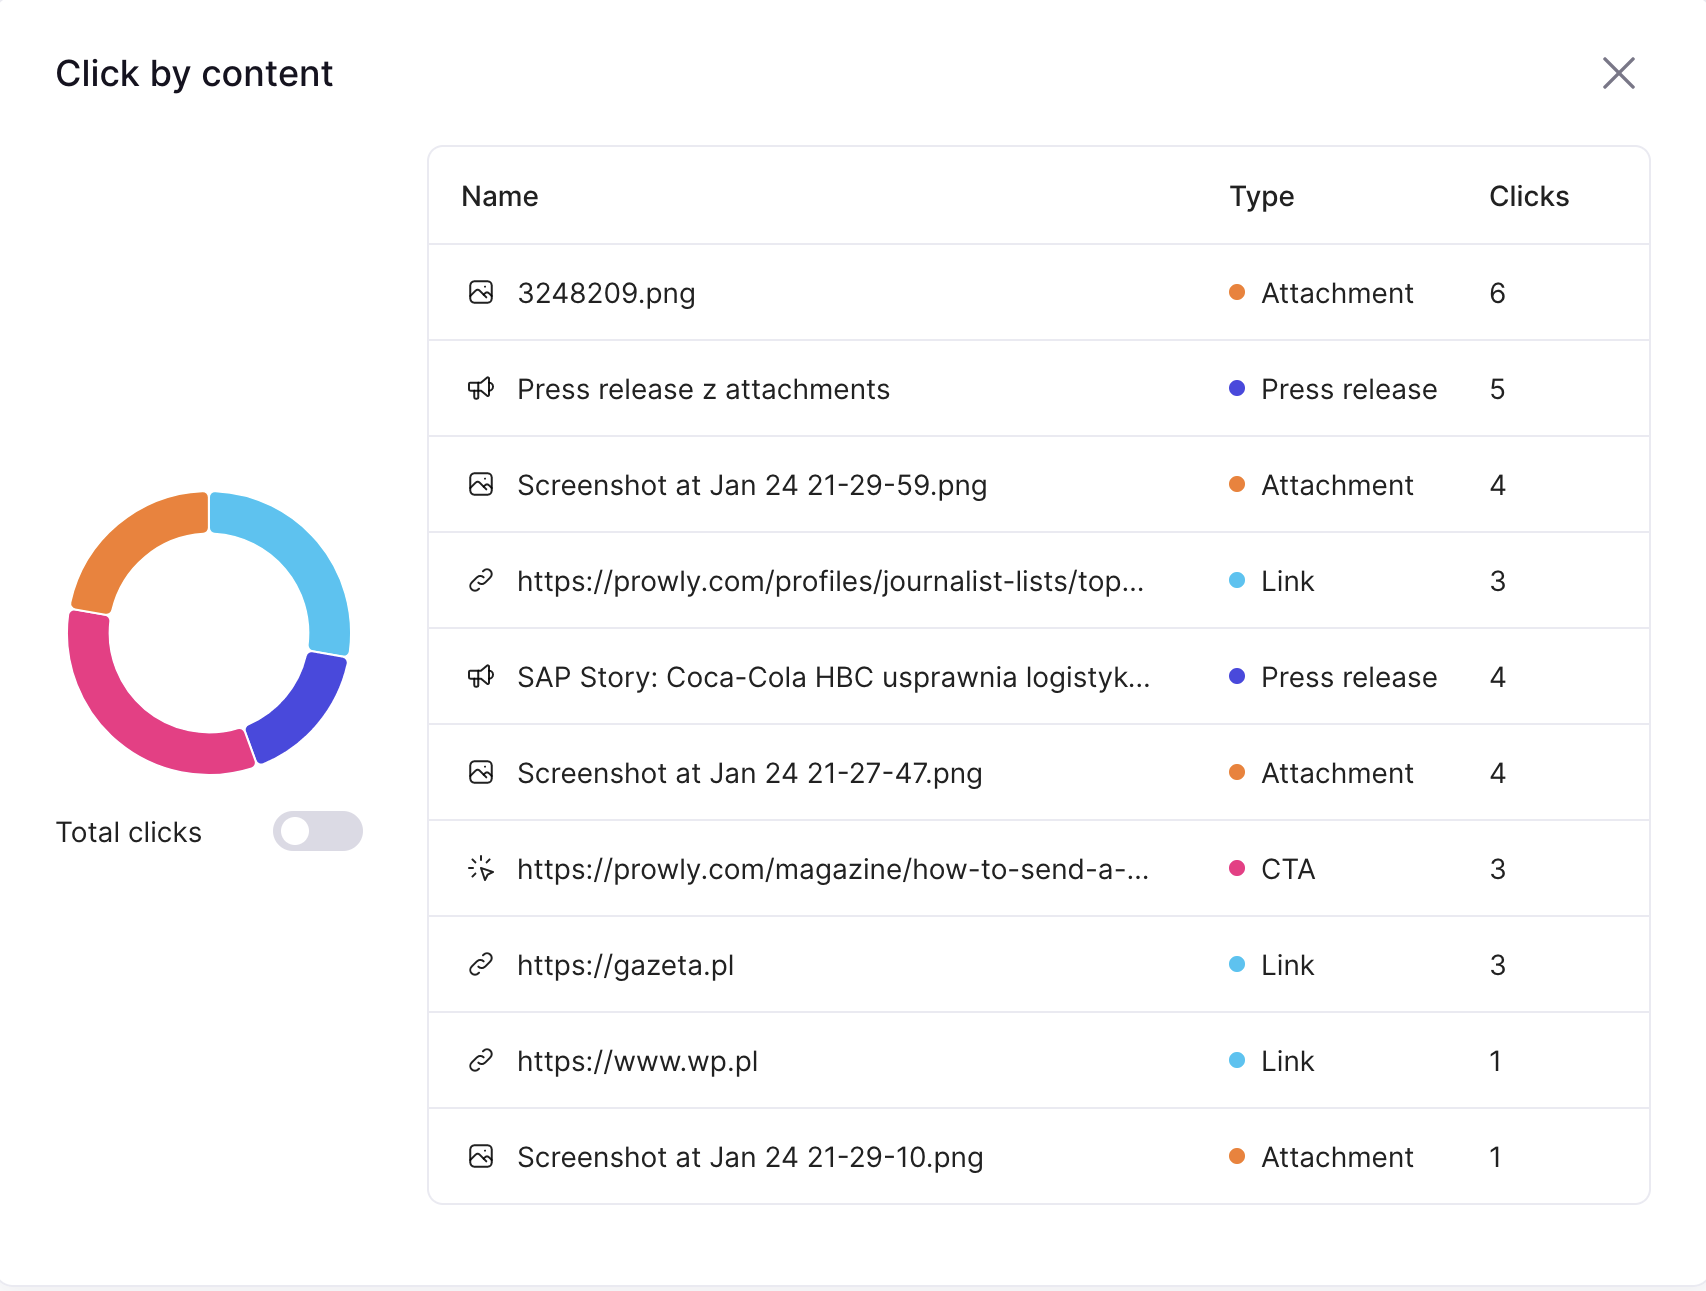This screenshot has width=1706, height=1291.
Task: Click the orange Attachment type dot on the top row
Action: (x=1237, y=292)
